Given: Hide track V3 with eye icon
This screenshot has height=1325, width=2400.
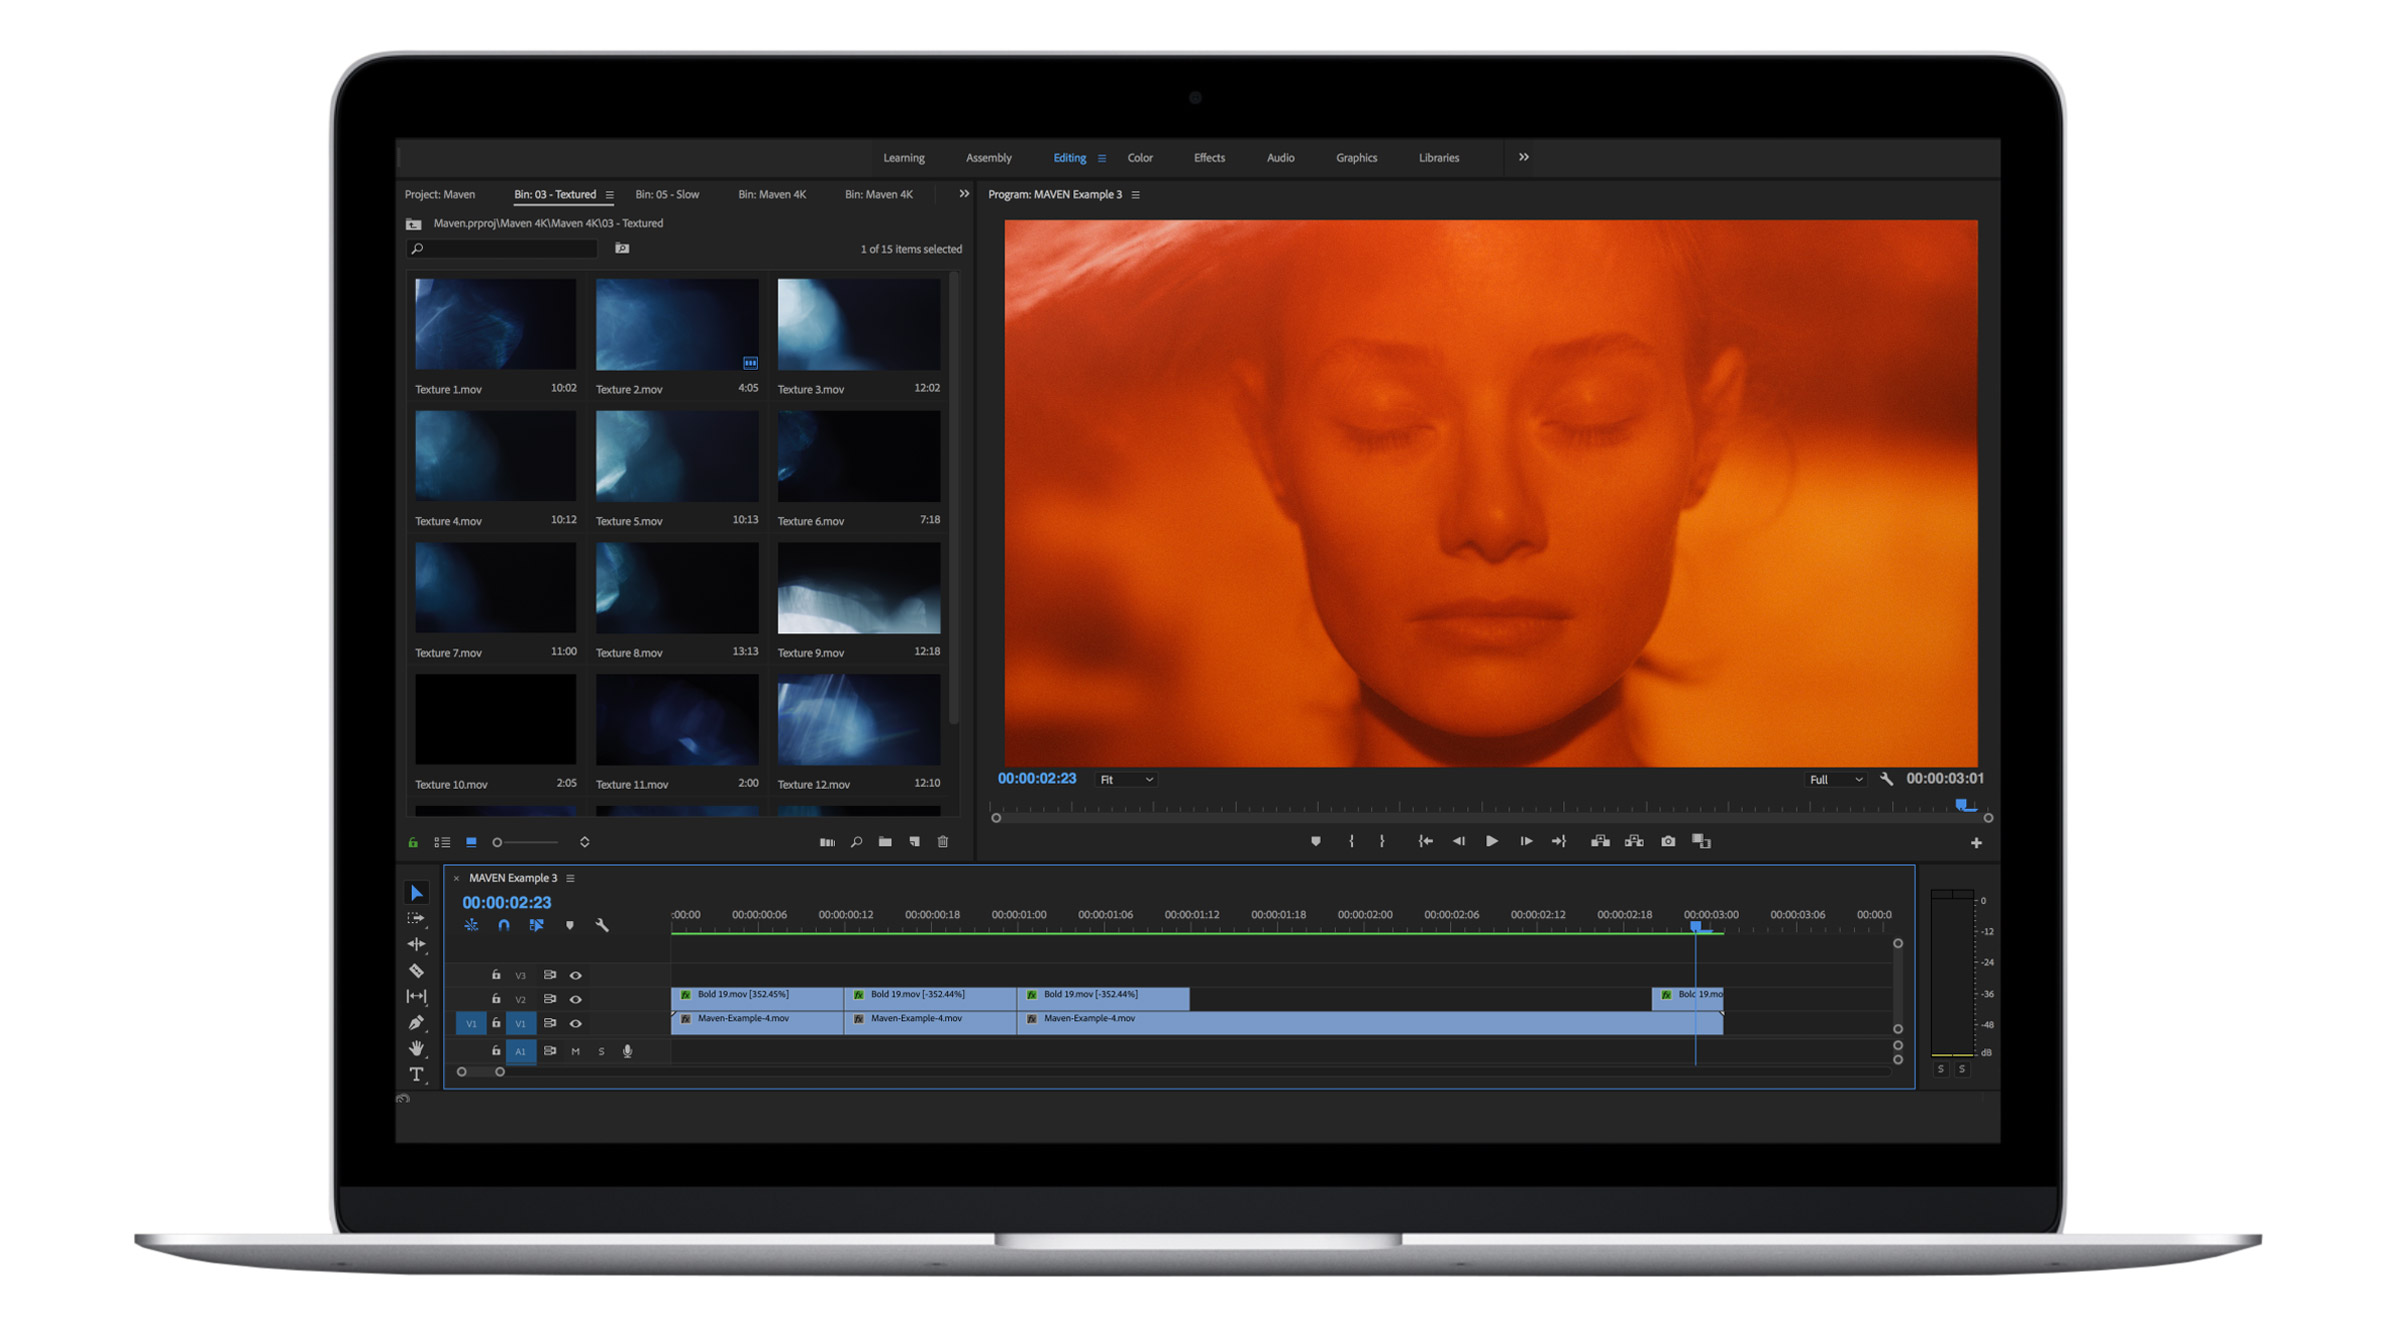Looking at the screenshot, I should [x=576, y=975].
